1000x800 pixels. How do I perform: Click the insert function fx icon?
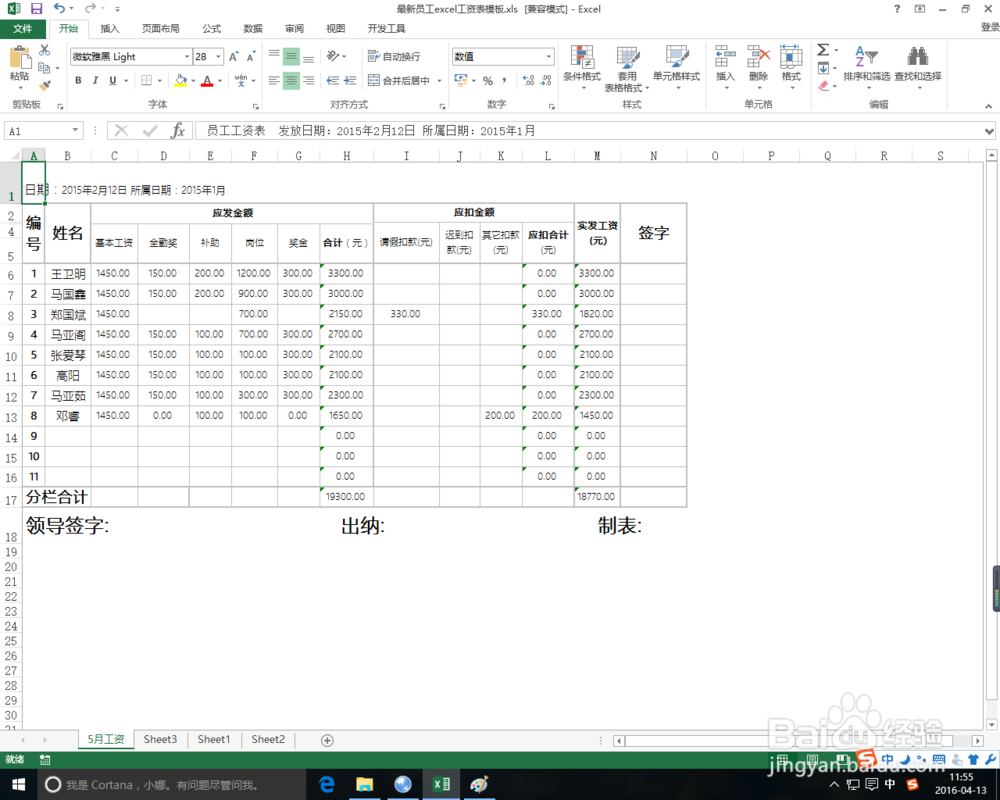click(x=178, y=131)
